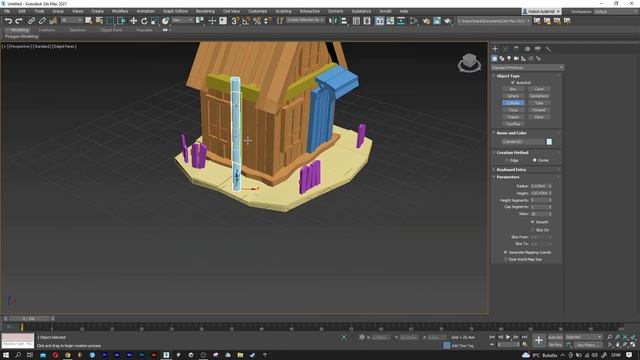Activate the Select Object tool
Viewport: 640px width, 360px height.
pyautogui.click(x=89, y=21)
